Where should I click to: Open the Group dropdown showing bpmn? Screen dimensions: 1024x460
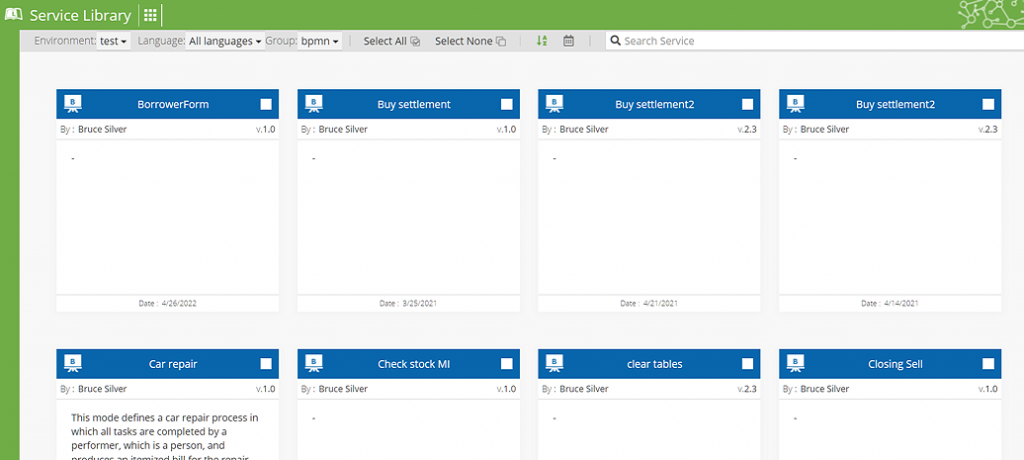point(320,41)
